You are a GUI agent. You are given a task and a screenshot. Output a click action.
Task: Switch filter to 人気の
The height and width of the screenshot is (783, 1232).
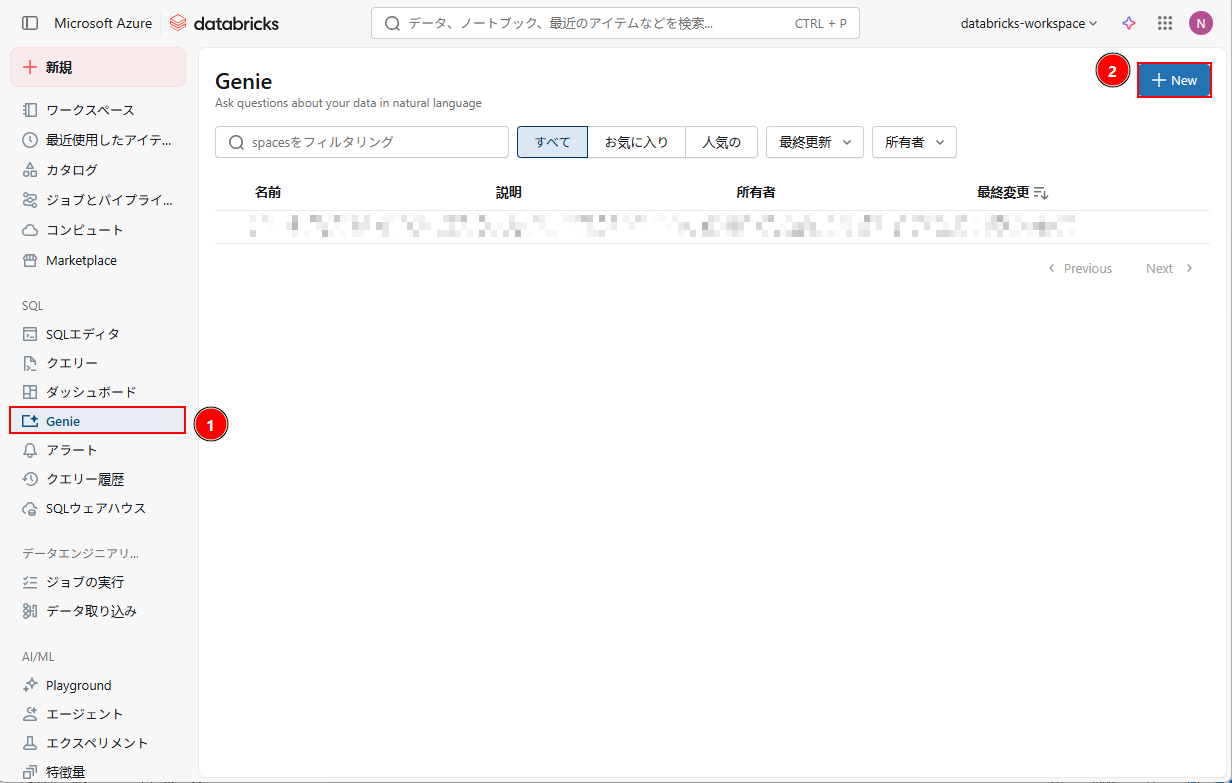click(x=721, y=142)
